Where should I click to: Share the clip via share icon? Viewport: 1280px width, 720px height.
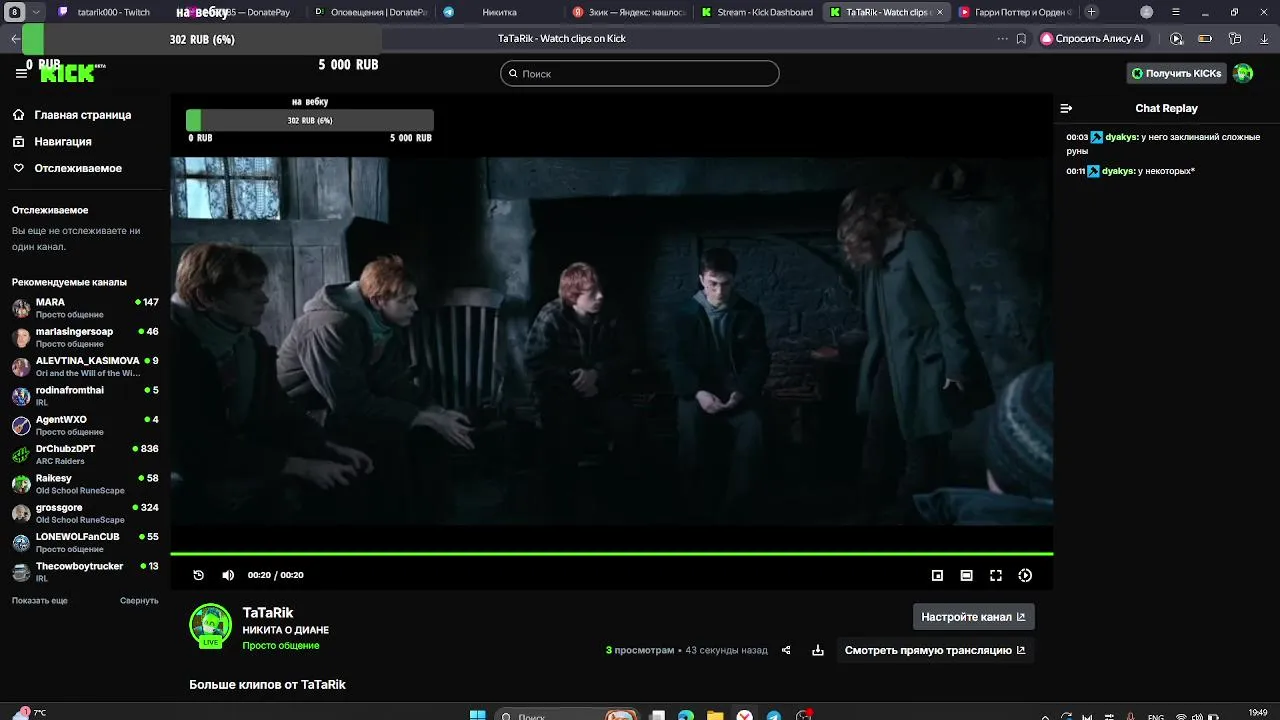point(786,650)
